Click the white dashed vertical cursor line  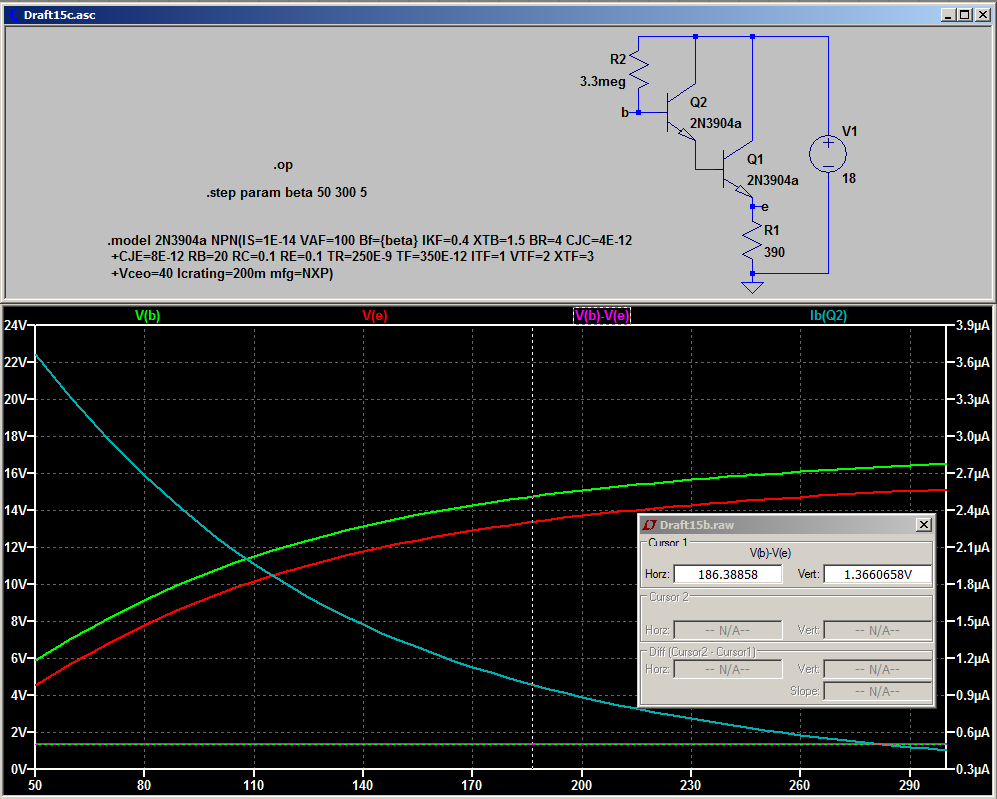[x=533, y=547]
